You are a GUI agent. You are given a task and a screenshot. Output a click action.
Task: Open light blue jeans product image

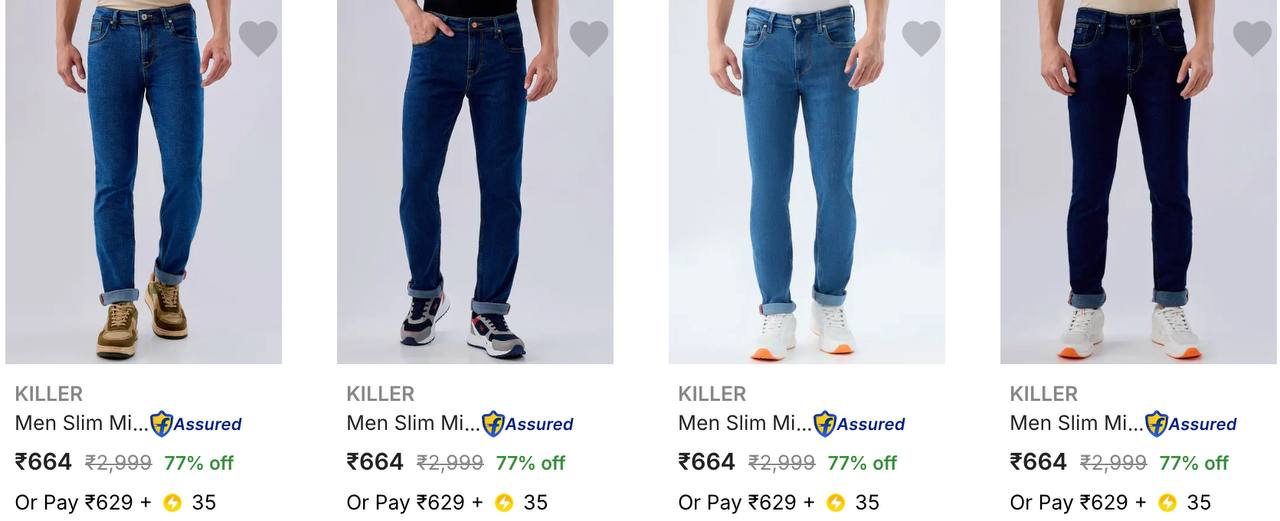pos(806,180)
